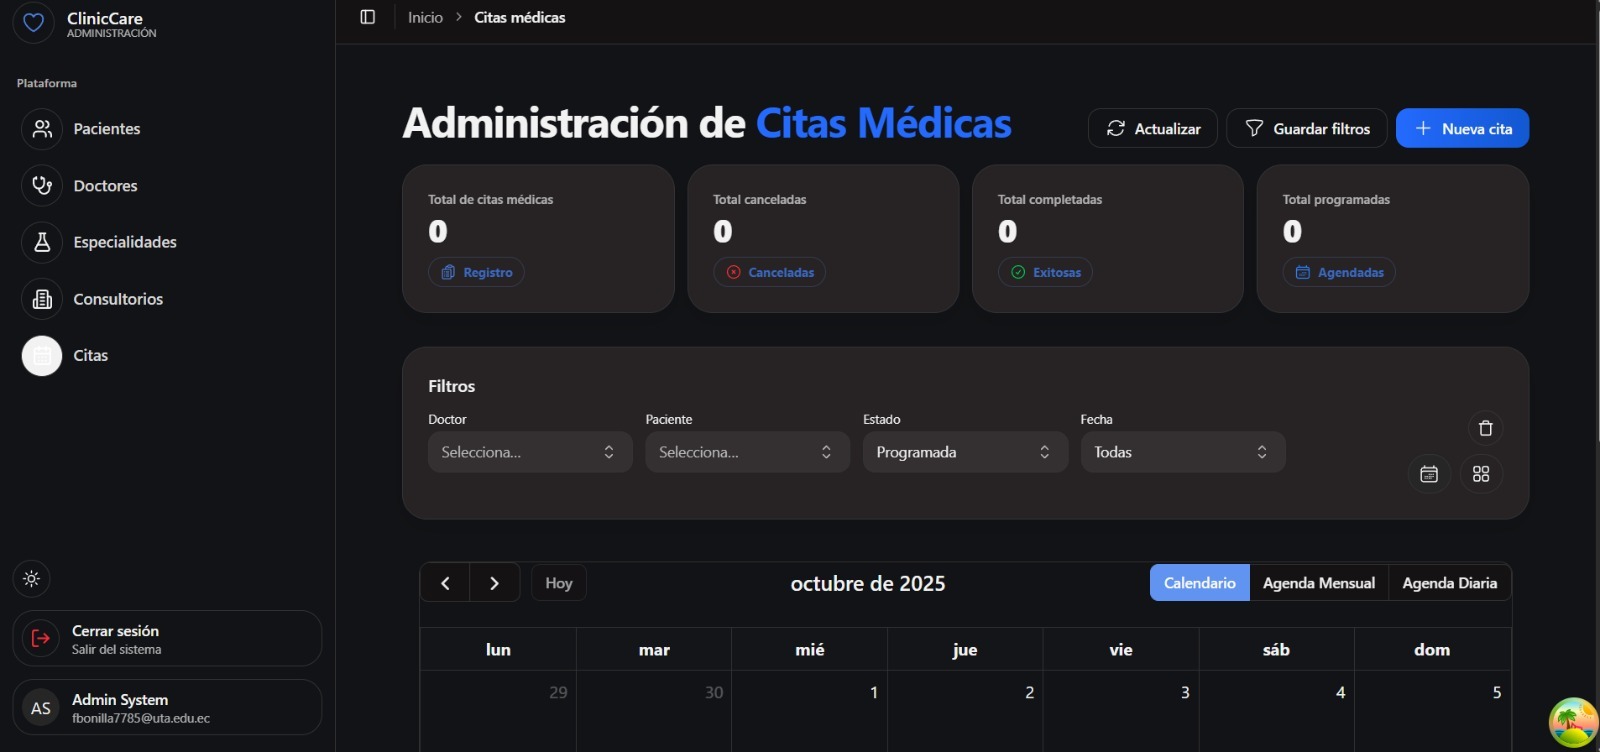Open the Paciente filter dropdown
The image size is (1600, 752).
pyautogui.click(x=747, y=452)
